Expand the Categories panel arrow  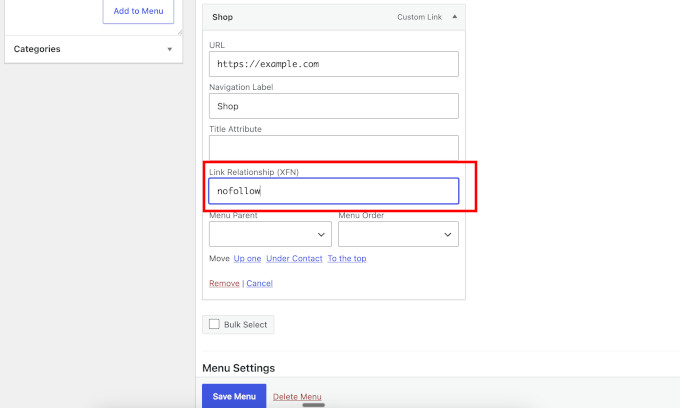click(x=170, y=49)
